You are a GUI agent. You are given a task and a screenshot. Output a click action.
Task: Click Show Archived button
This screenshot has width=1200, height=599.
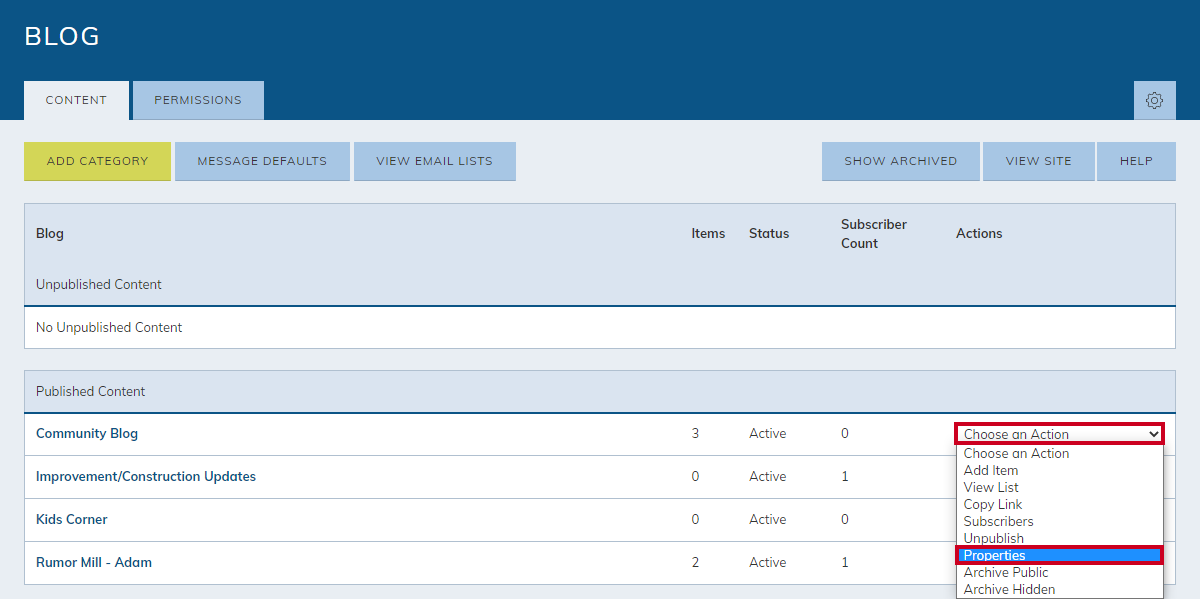(x=900, y=161)
